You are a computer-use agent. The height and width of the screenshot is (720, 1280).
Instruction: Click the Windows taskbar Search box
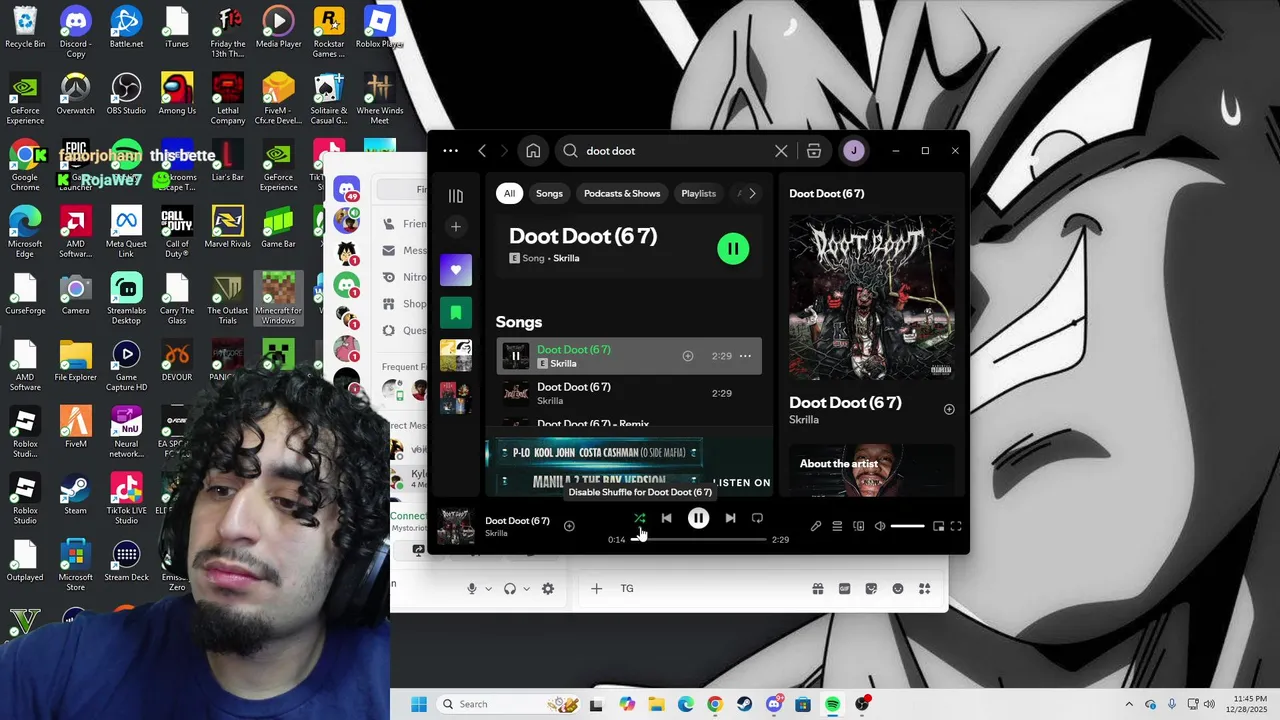pyautogui.click(x=509, y=704)
